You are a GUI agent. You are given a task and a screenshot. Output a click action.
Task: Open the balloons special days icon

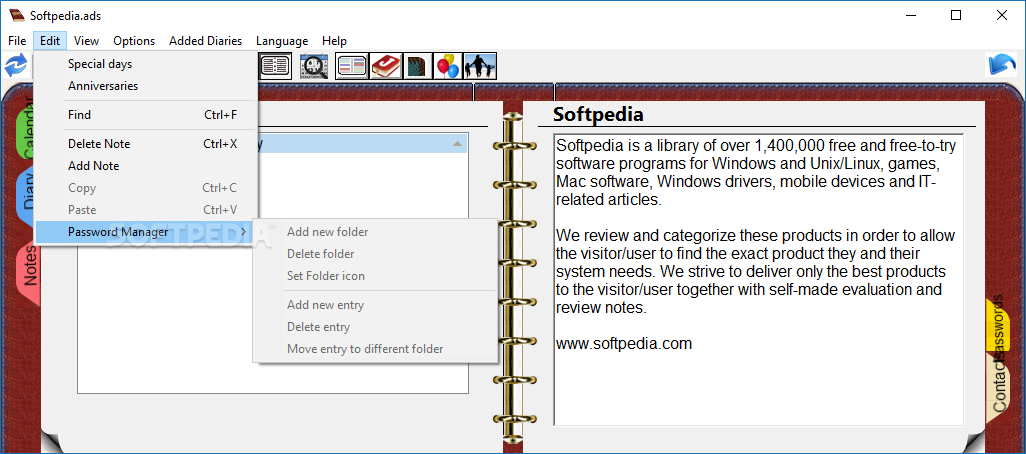tap(448, 66)
